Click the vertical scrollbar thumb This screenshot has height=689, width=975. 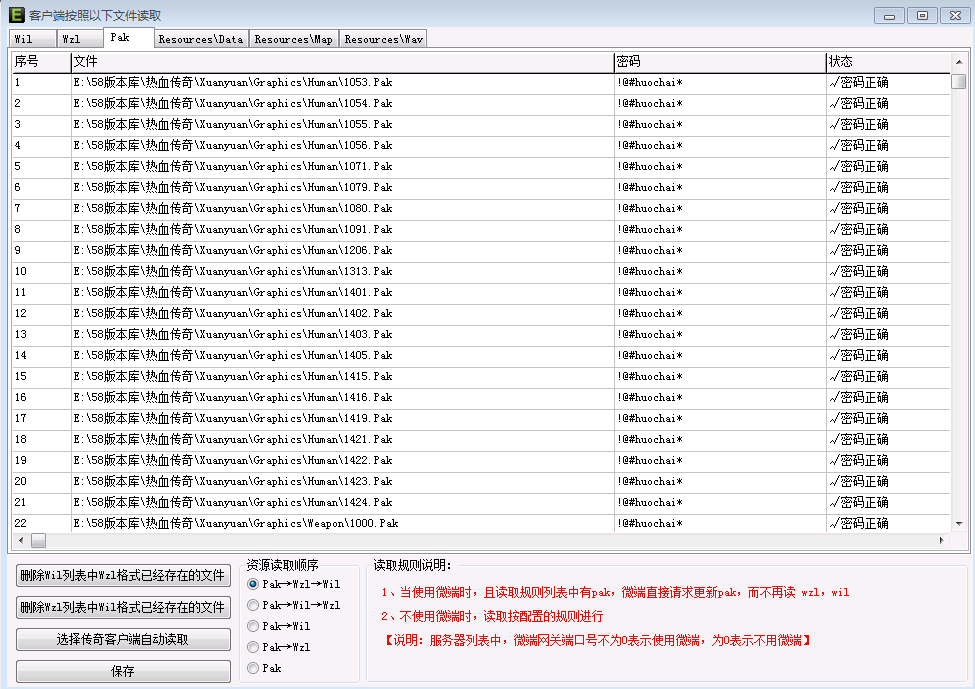pyautogui.click(x=959, y=81)
